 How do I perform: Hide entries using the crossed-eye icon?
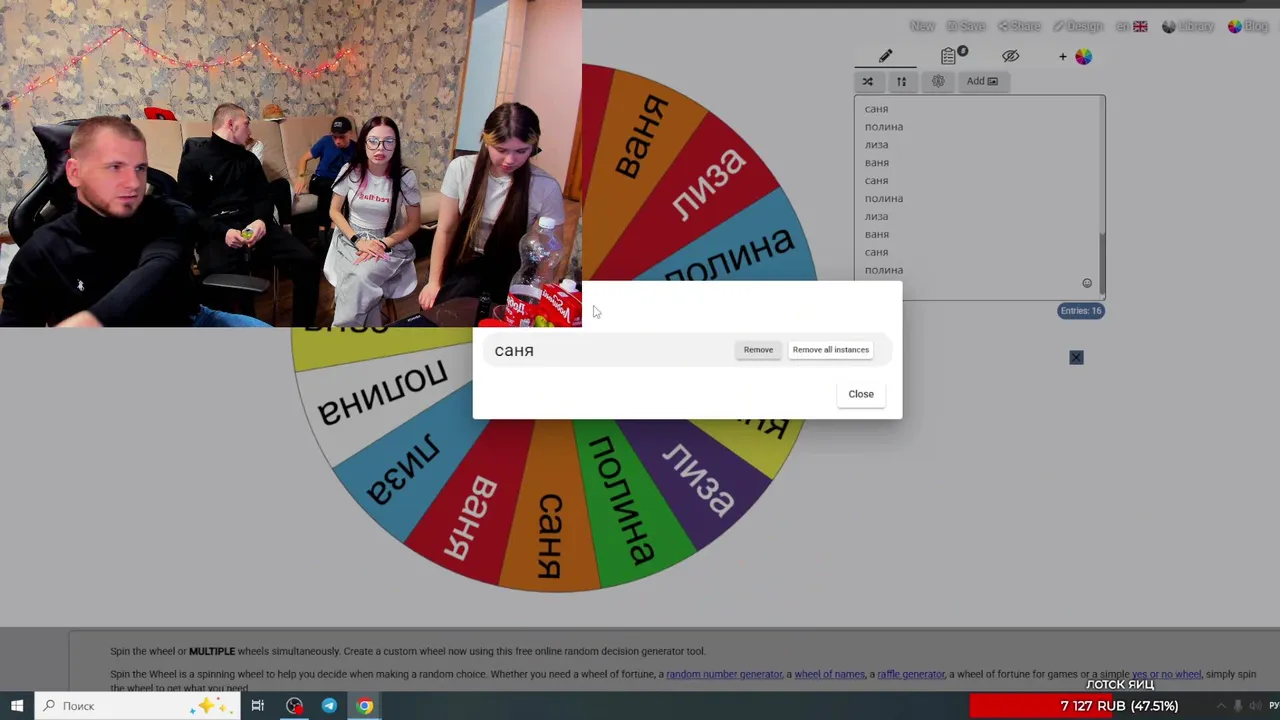[x=1010, y=56]
